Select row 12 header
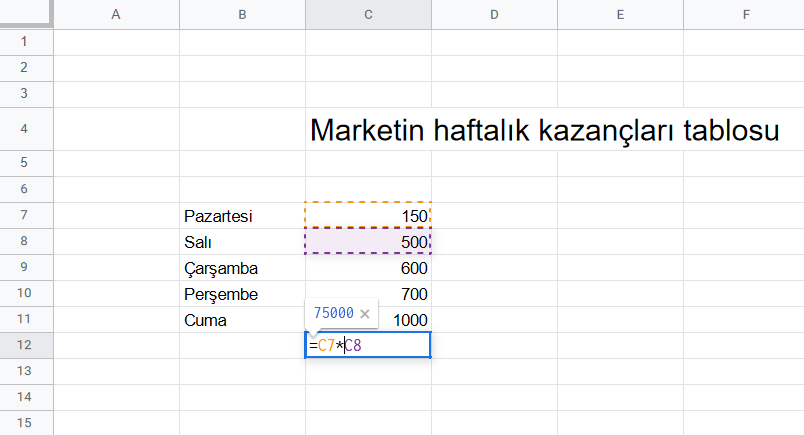This screenshot has height=435, width=804. click(x=26, y=345)
